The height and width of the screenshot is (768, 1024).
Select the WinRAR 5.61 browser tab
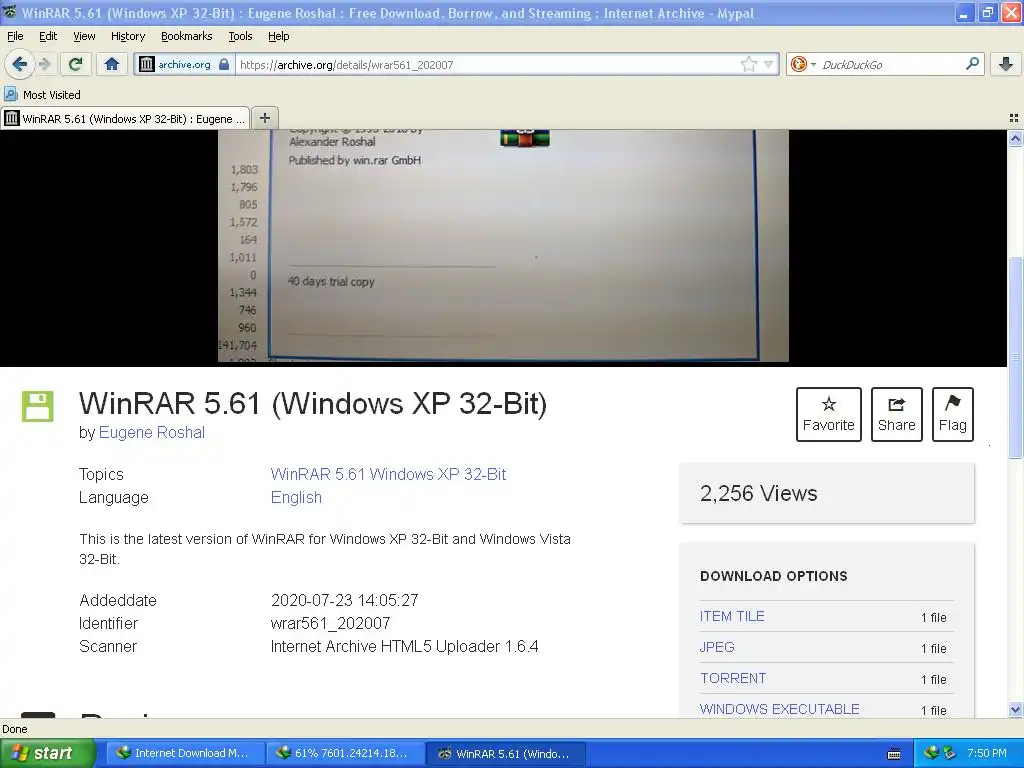click(125, 118)
